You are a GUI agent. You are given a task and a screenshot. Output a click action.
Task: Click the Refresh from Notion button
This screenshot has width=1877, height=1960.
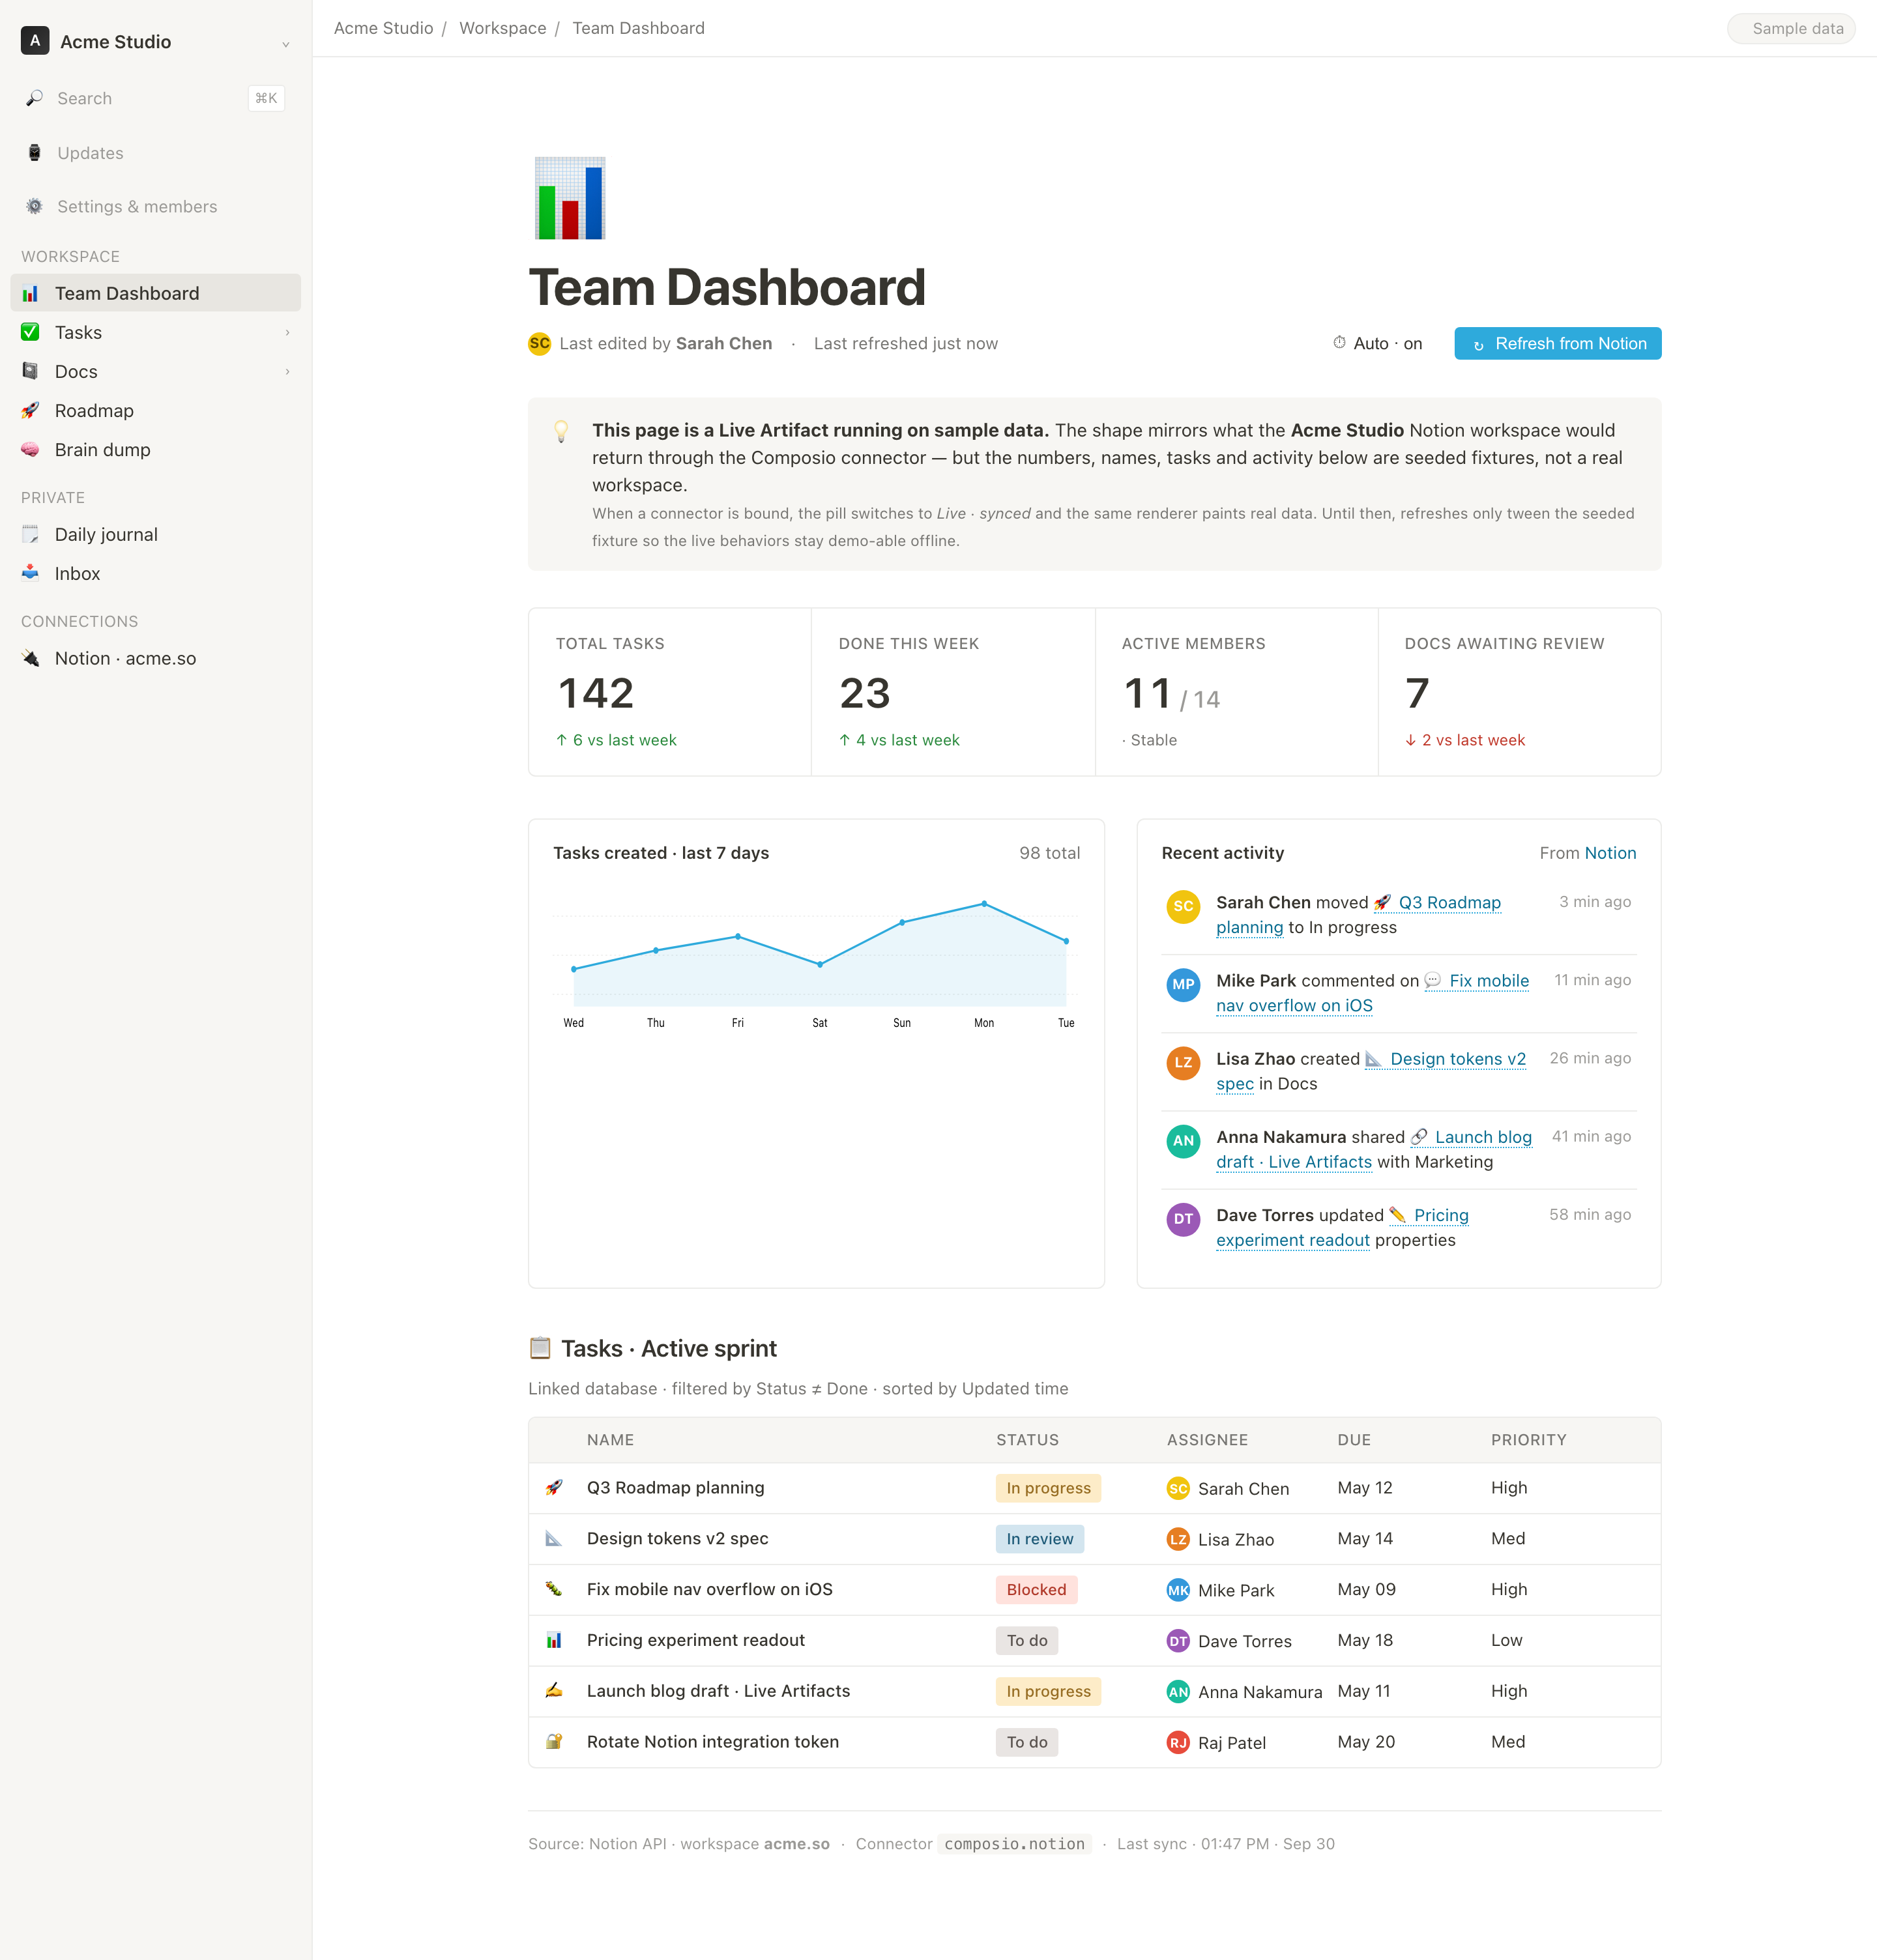tap(1557, 343)
